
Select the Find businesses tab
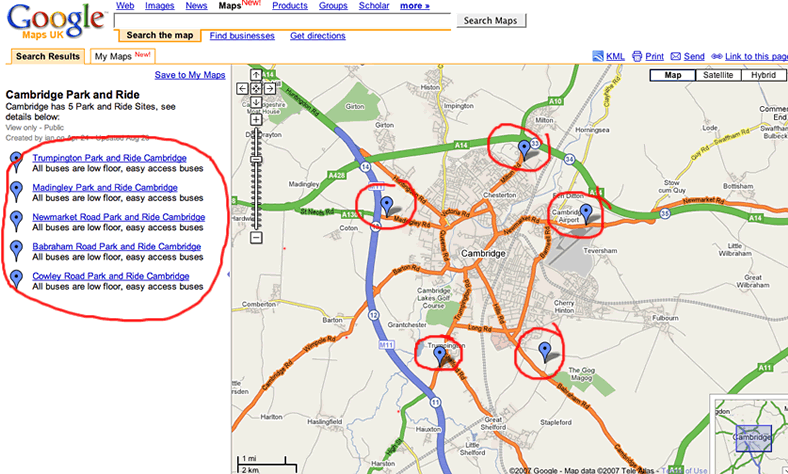(242, 36)
